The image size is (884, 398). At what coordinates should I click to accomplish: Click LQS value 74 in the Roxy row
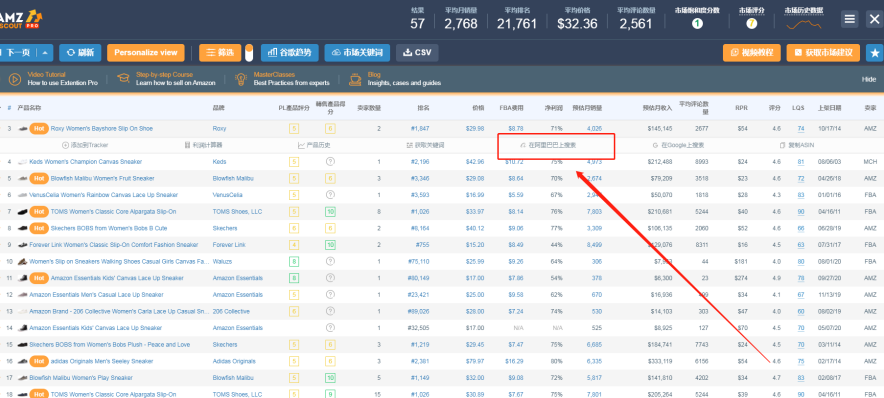801,129
